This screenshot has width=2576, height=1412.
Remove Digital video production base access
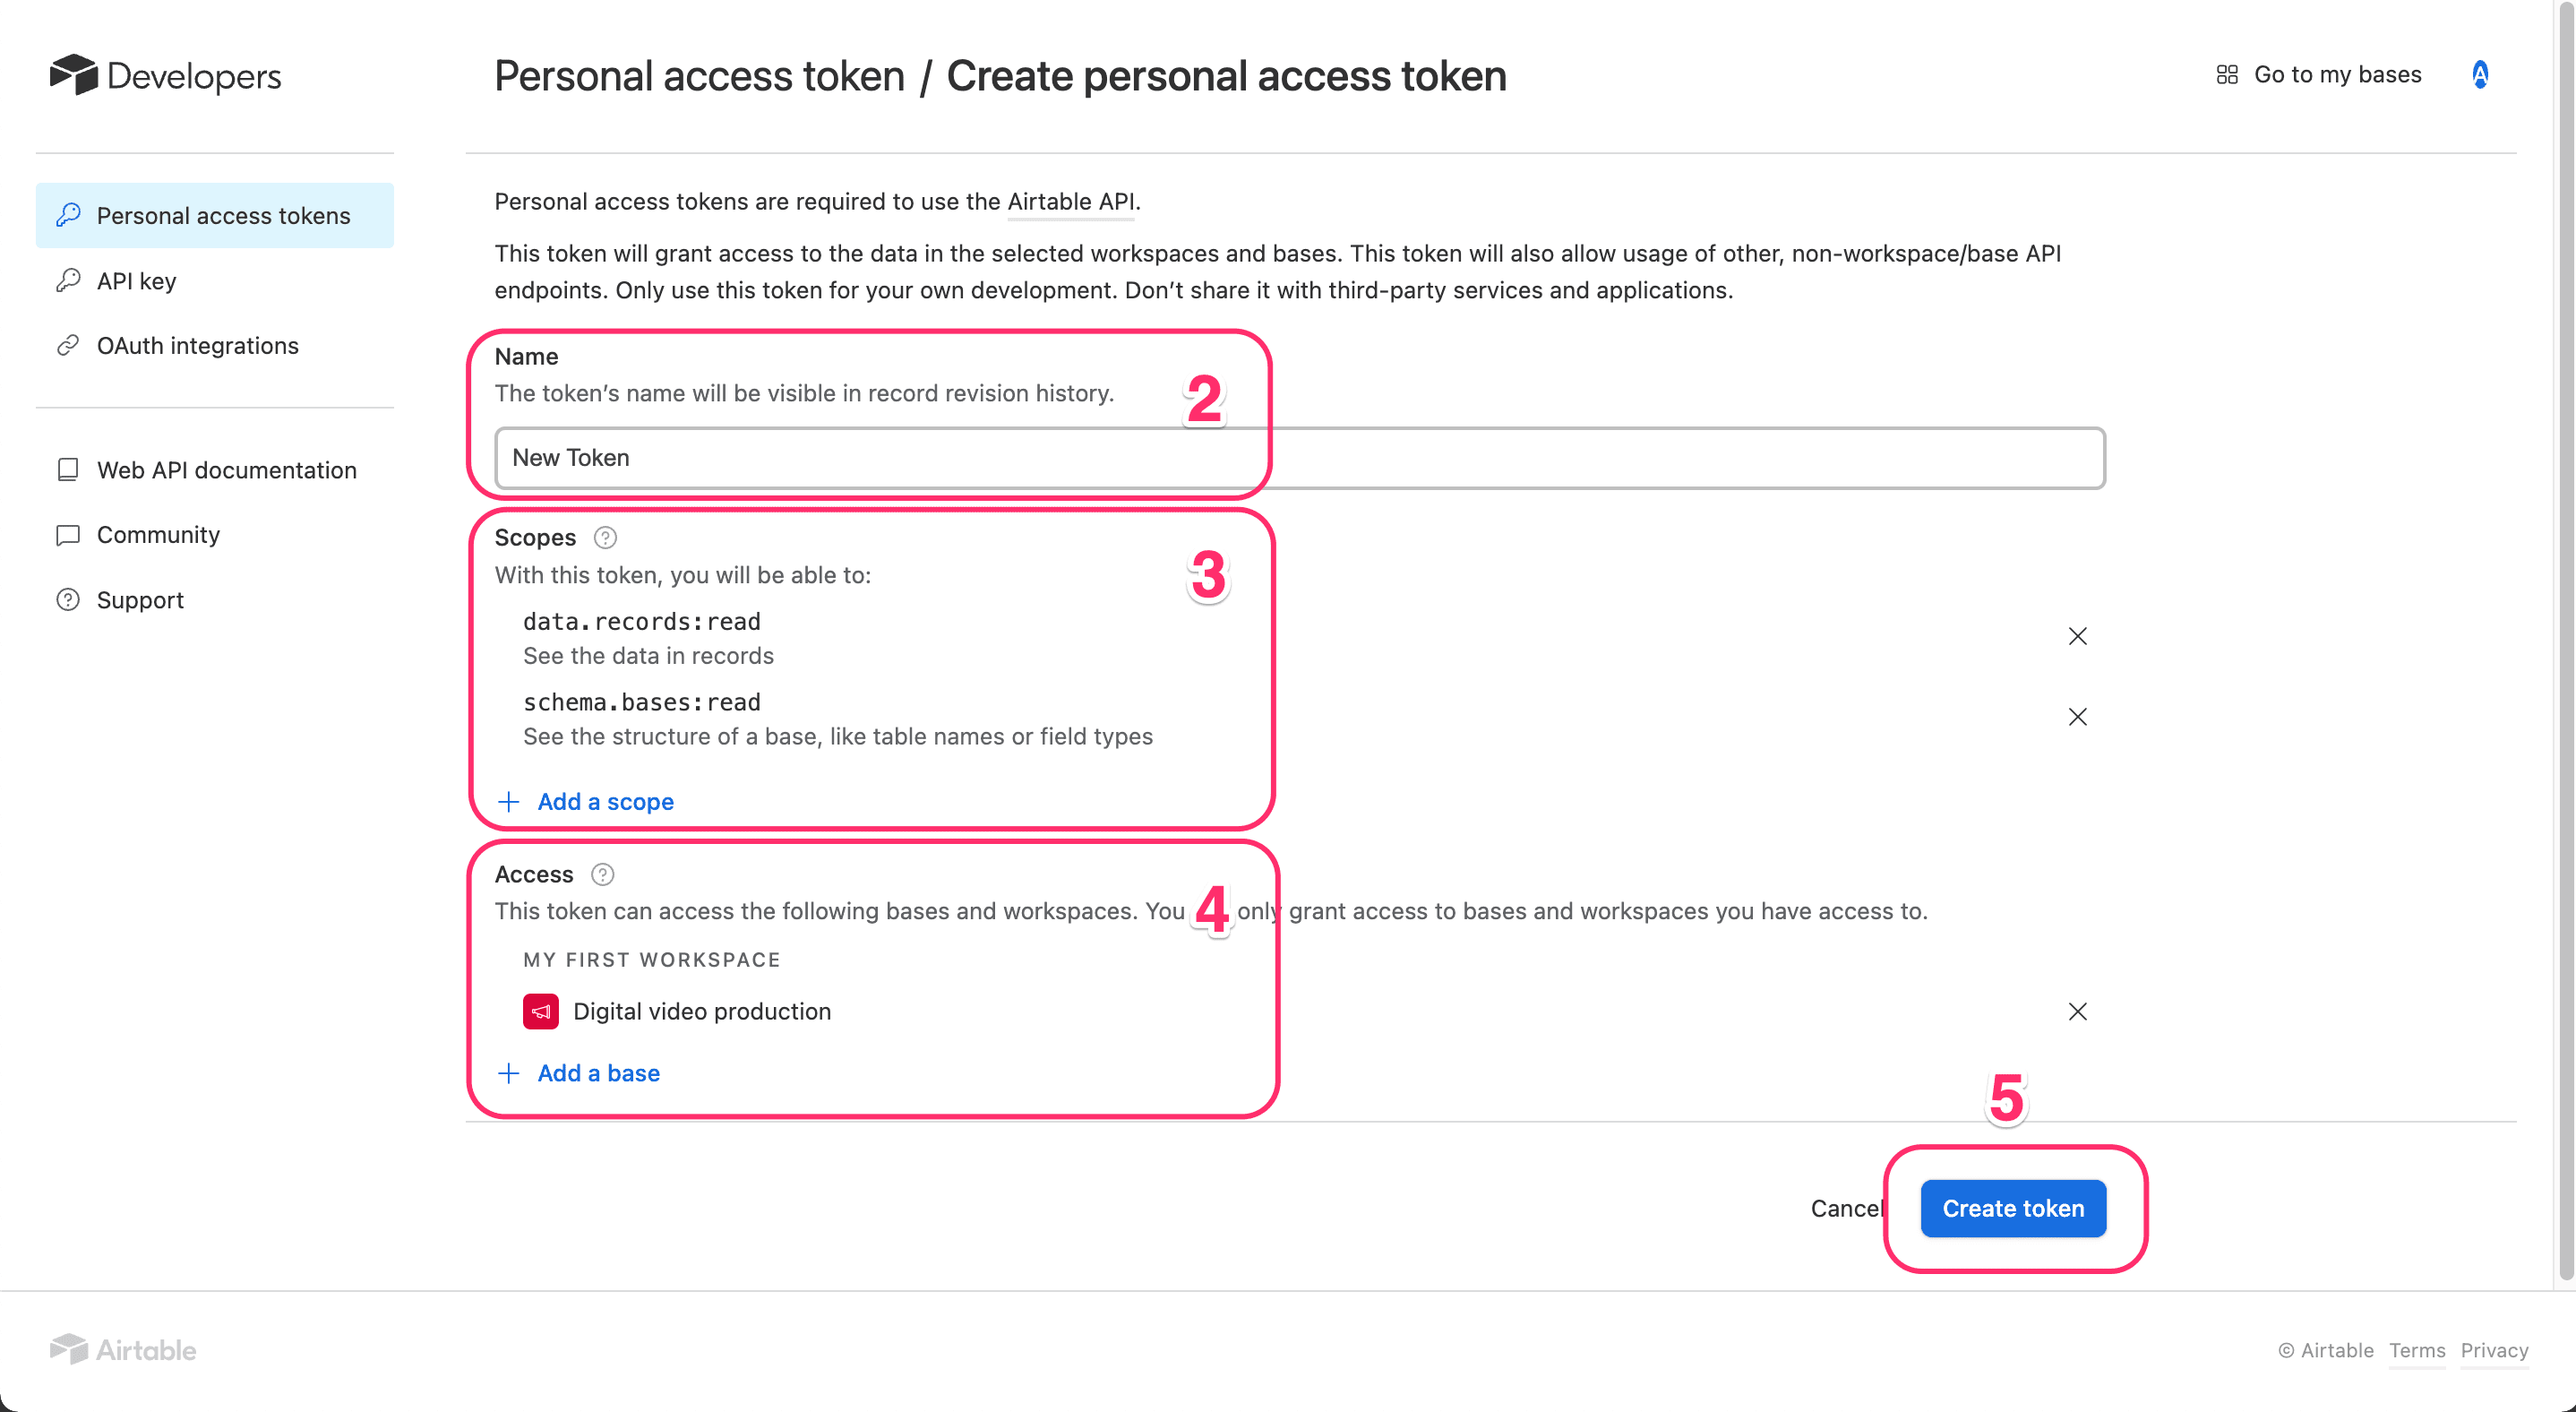click(2077, 1012)
